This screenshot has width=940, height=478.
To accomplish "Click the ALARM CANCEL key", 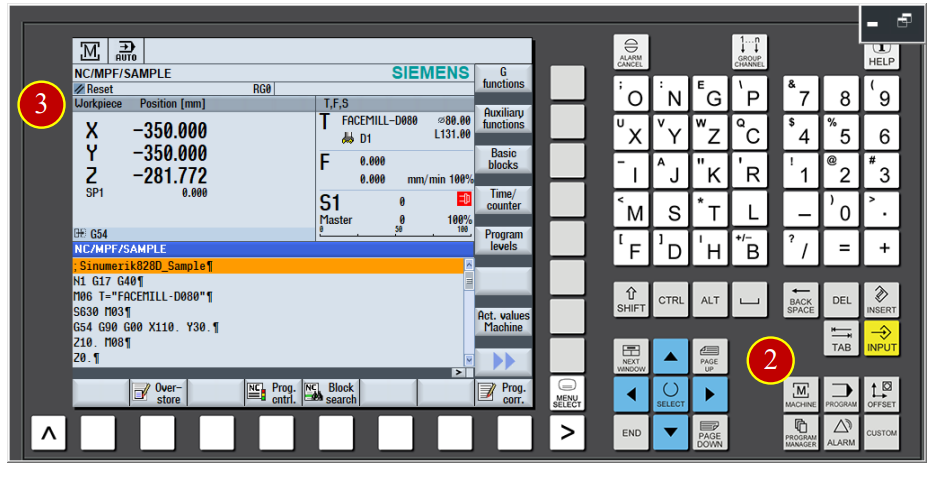I will tap(631, 52).
